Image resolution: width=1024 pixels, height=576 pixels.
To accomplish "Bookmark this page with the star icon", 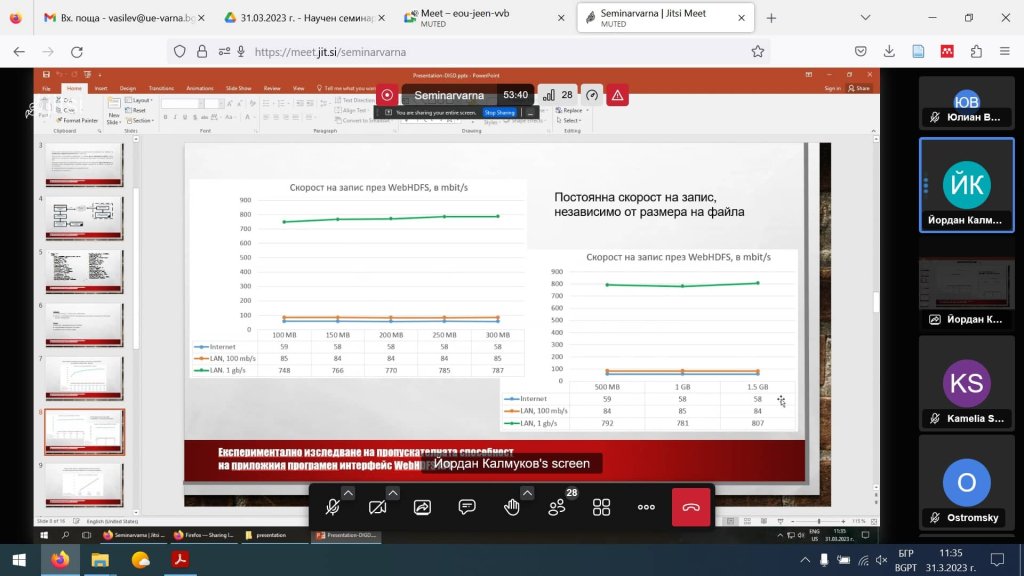I will (758, 52).
